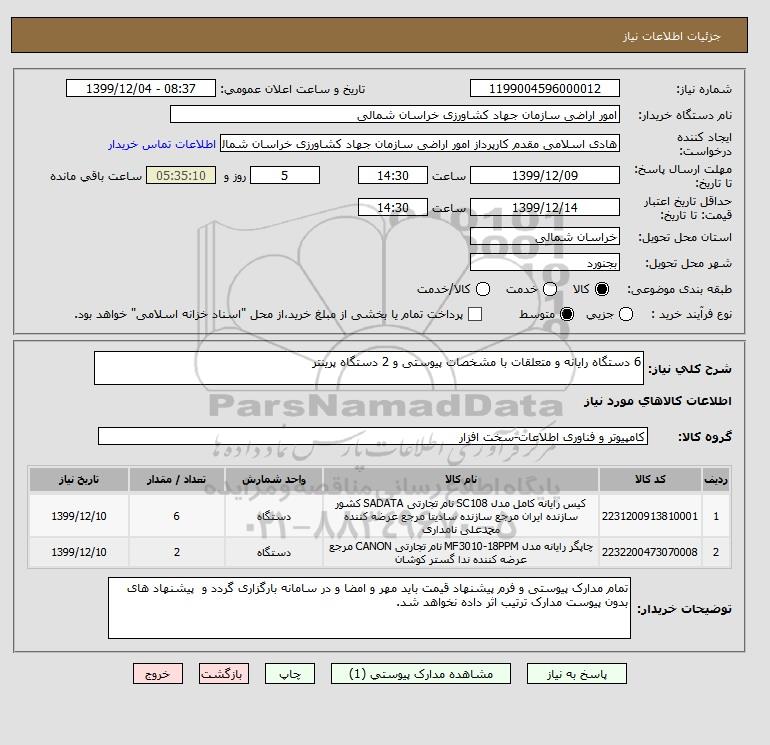770x745 pixels.
Task: Click the buyer organization name field
Action: click(395, 114)
